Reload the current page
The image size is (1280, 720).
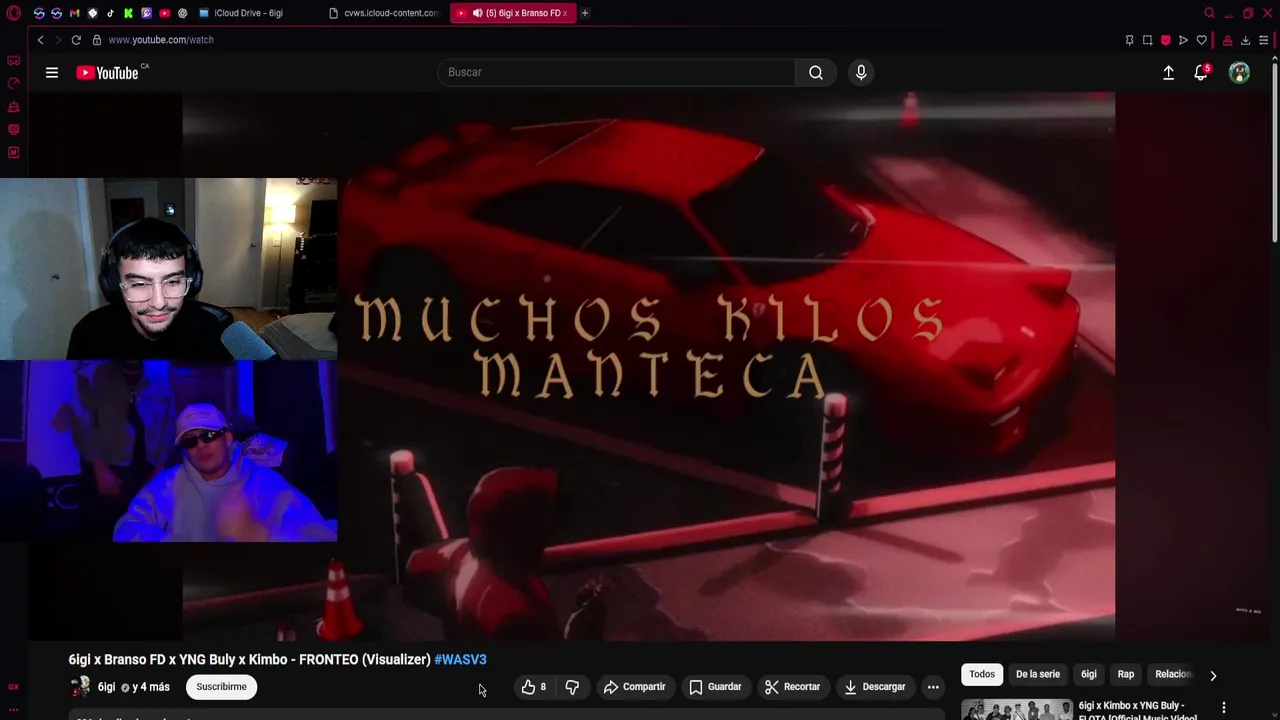[76, 40]
